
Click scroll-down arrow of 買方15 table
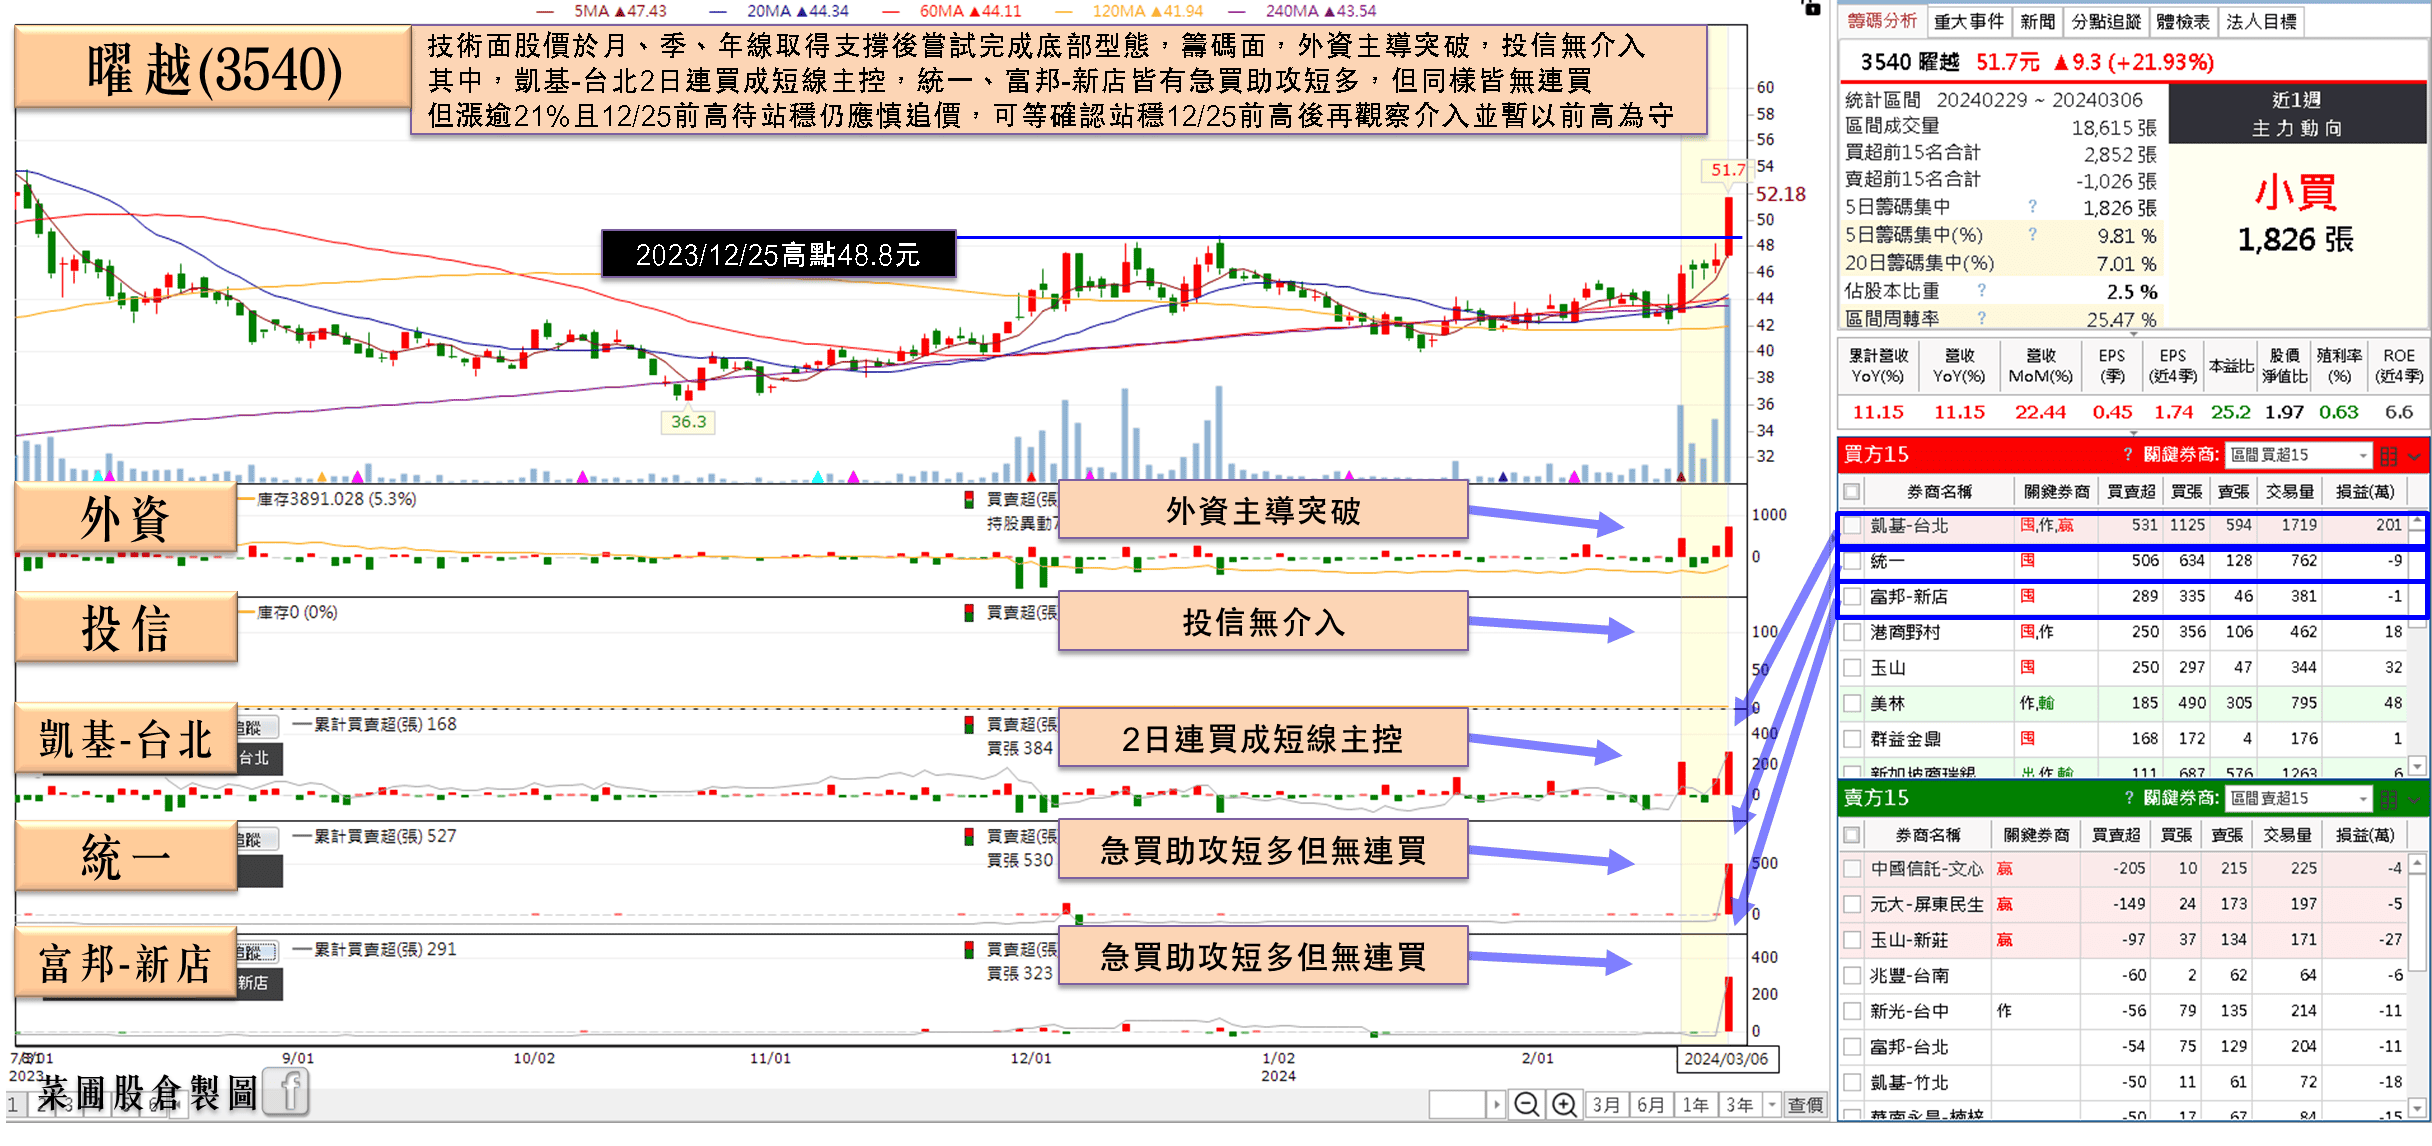2417,766
